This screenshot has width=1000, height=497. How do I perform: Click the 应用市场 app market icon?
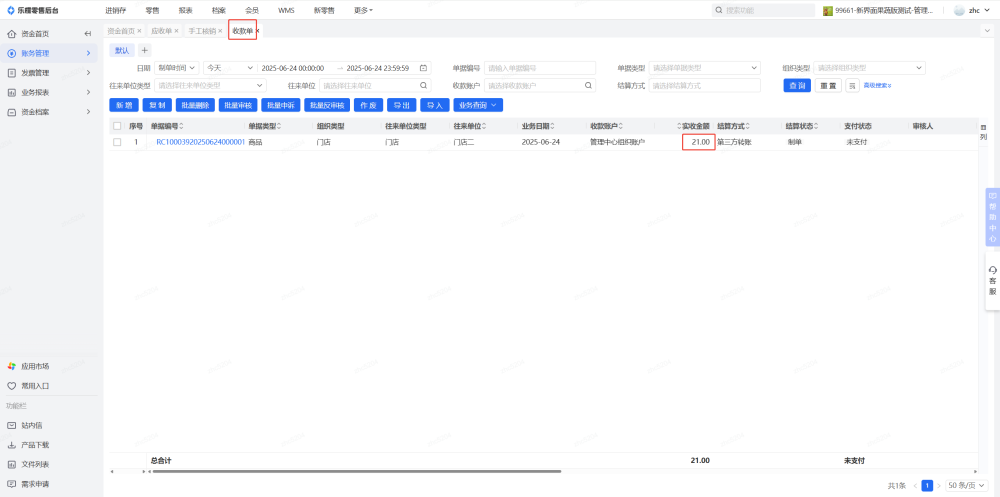click(x=12, y=366)
